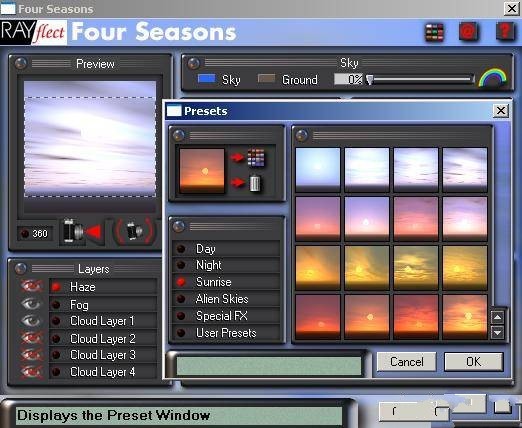Click the Sky panel corner orb

pyautogui.click(x=193, y=63)
